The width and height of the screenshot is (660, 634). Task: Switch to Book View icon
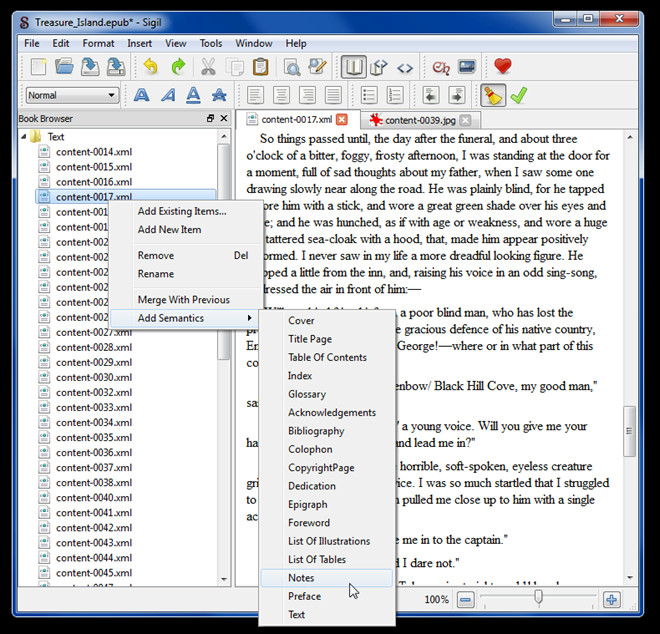354,67
